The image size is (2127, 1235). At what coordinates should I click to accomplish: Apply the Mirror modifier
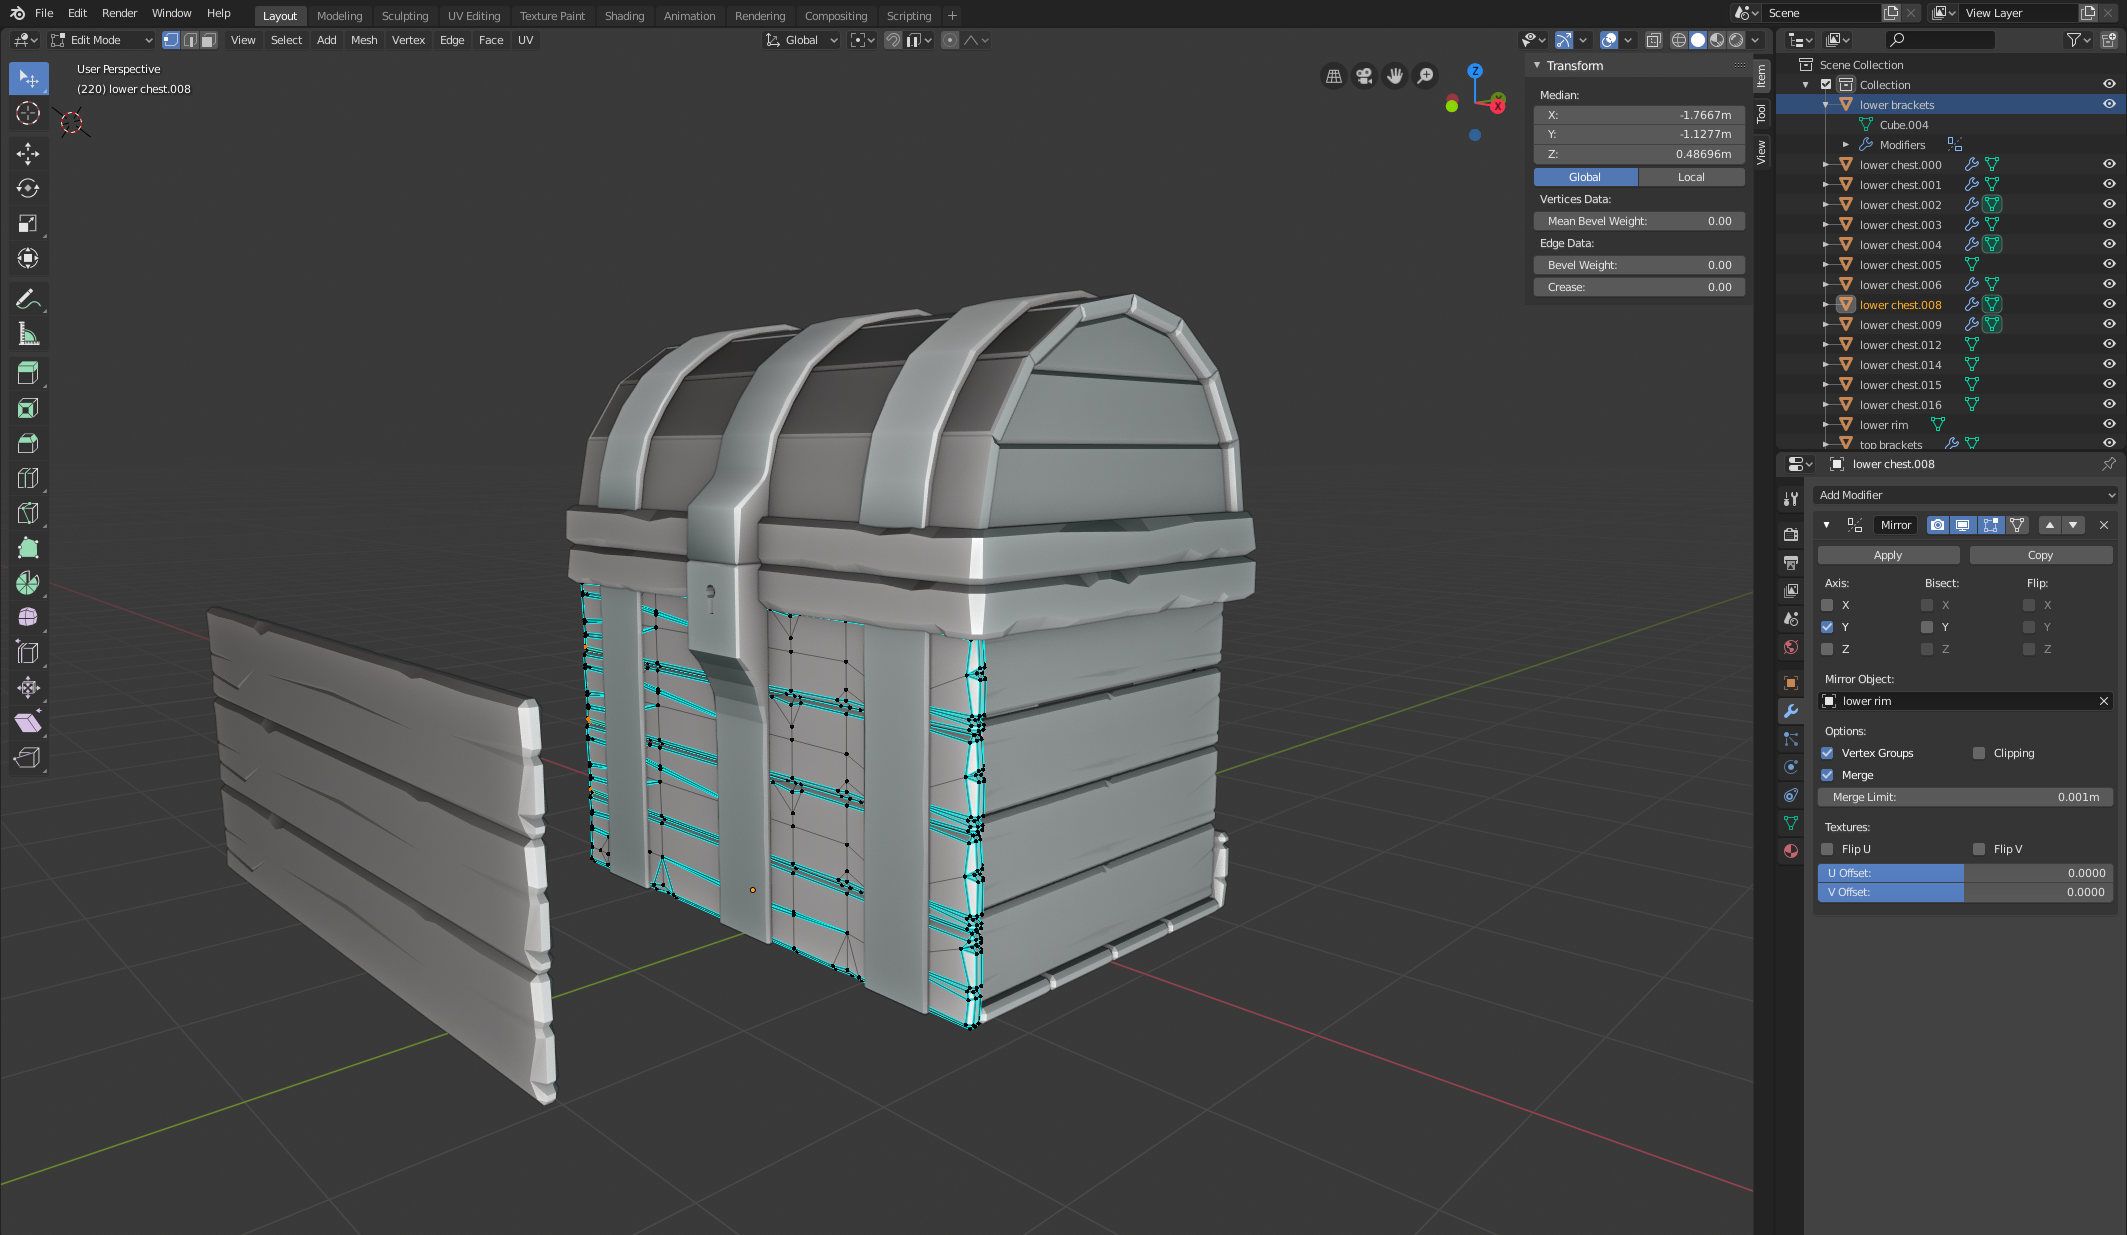(x=1887, y=555)
